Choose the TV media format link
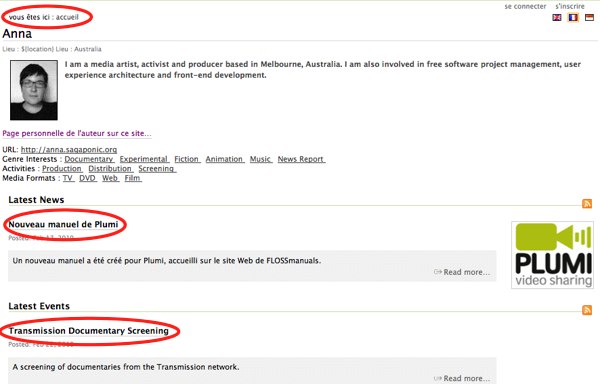The height and width of the screenshot is (384, 600). [x=68, y=178]
